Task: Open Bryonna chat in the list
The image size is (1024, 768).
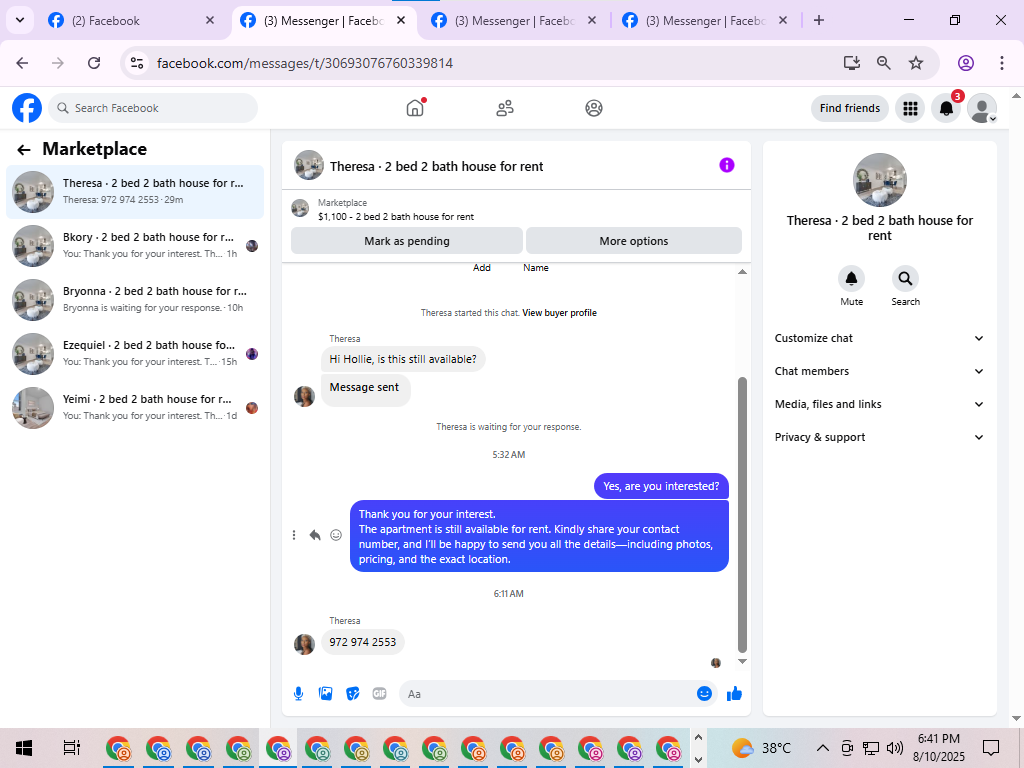Action: [135, 300]
